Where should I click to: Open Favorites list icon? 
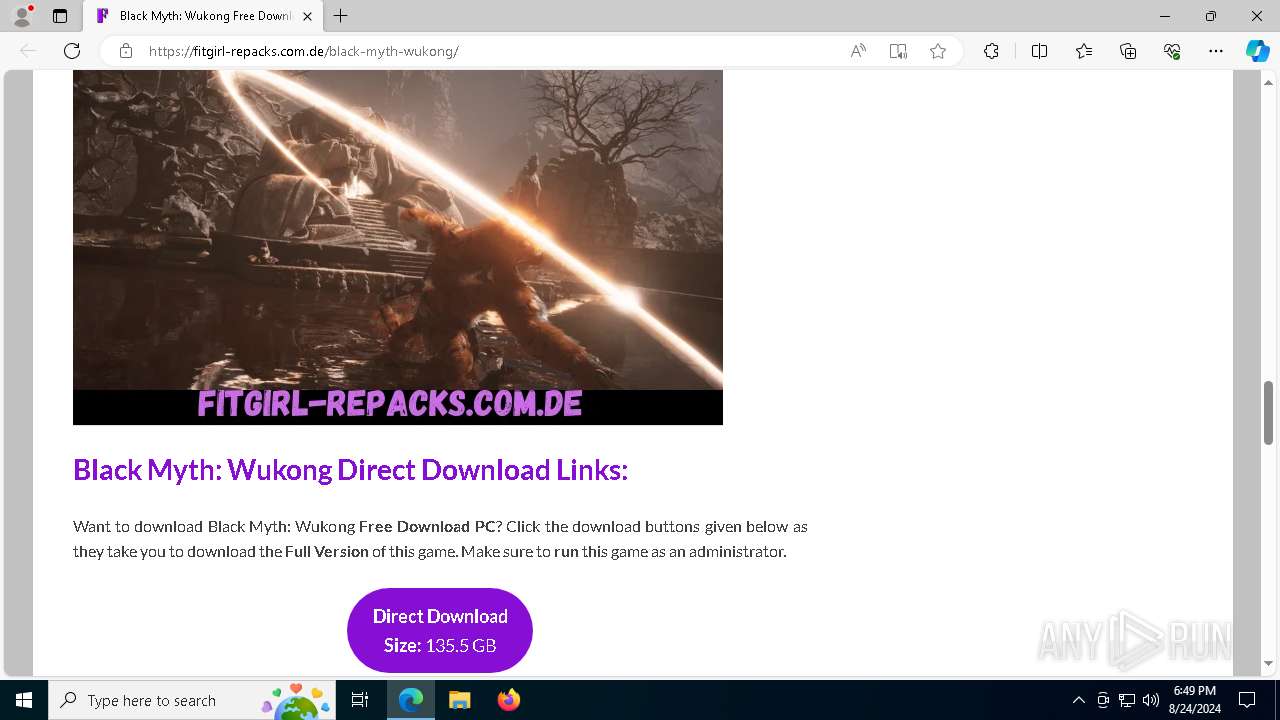click(x=1084, y=51)
